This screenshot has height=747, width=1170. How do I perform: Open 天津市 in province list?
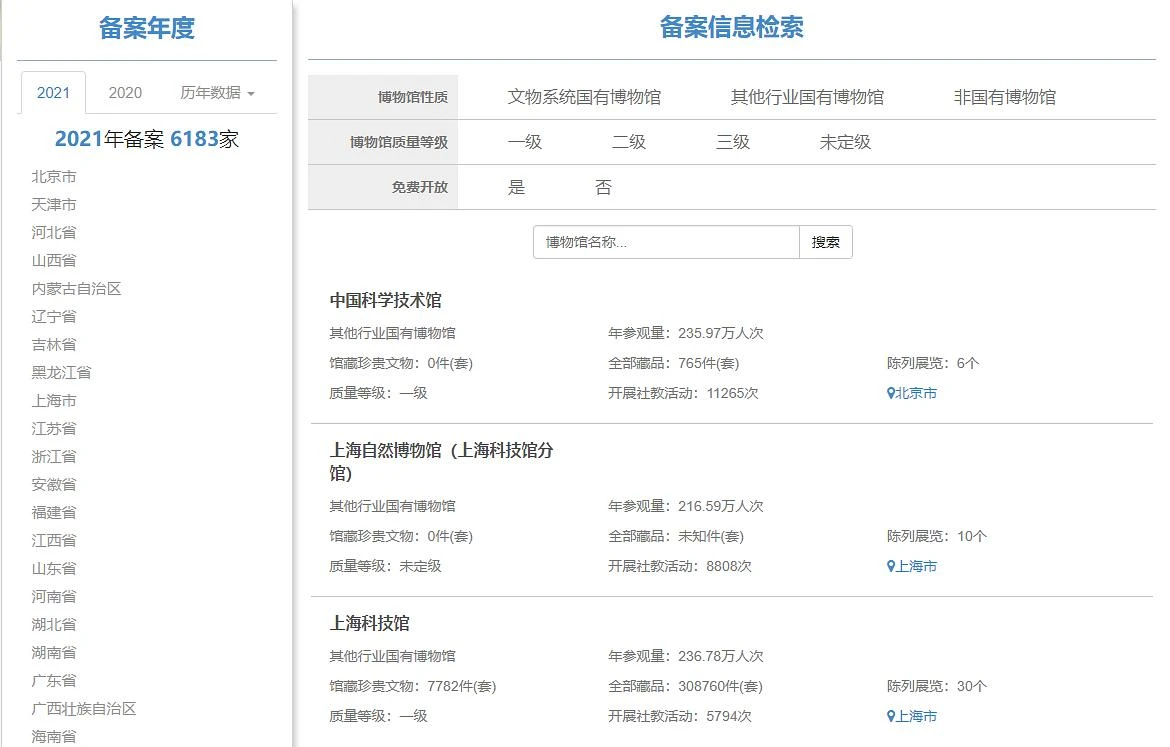pyautogui.click(x=54, y=204)
